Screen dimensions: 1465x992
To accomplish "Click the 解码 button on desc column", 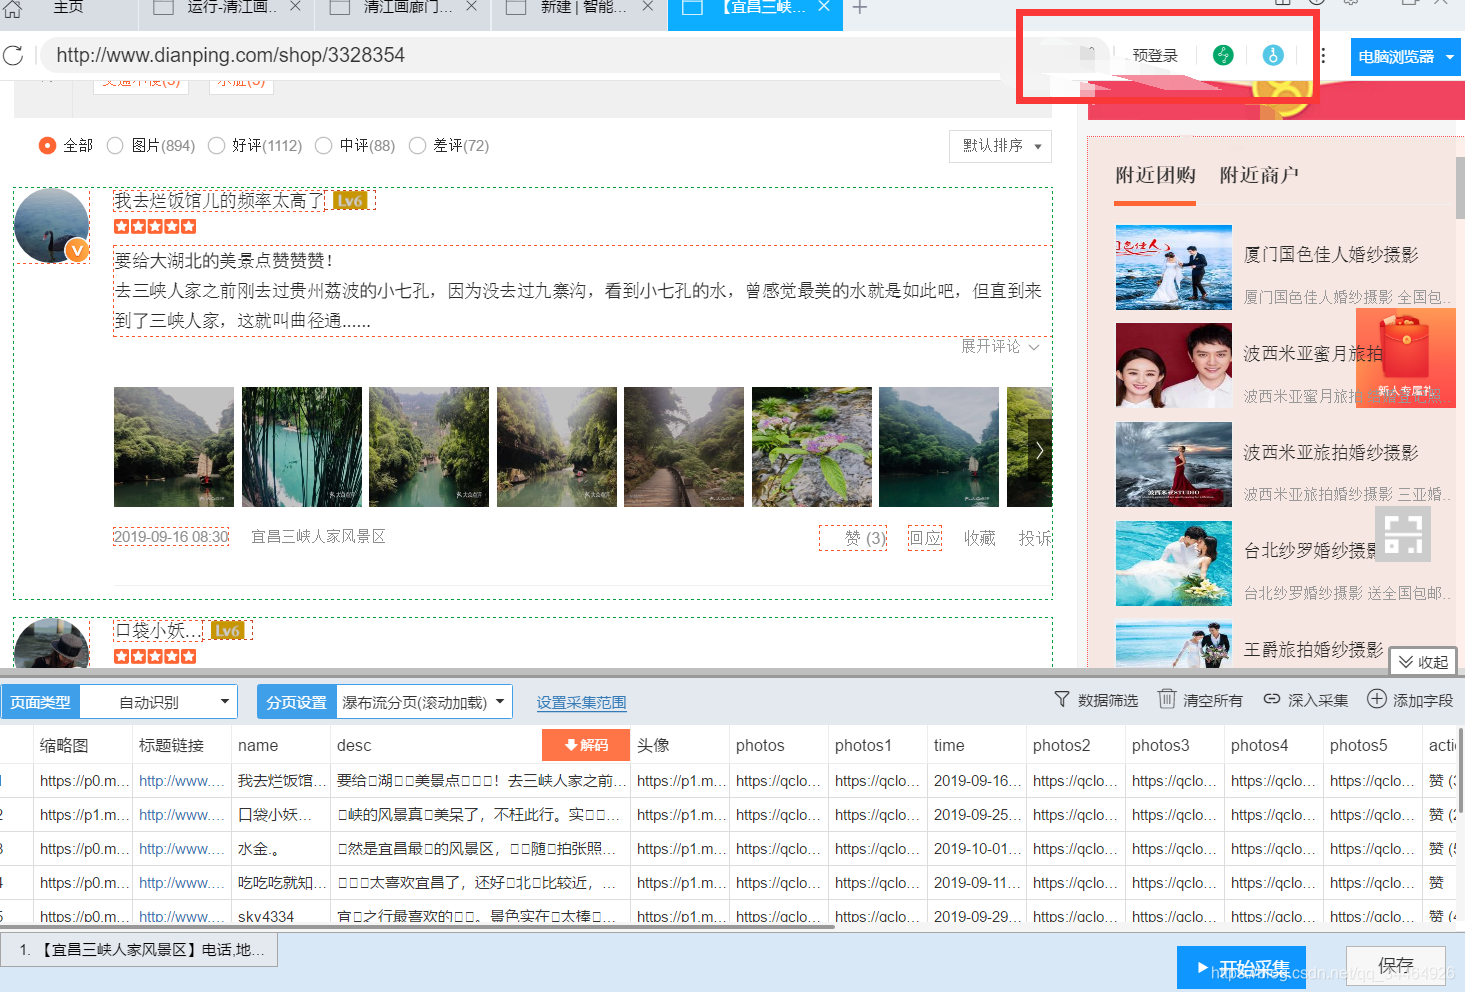I will pos(586,745).
